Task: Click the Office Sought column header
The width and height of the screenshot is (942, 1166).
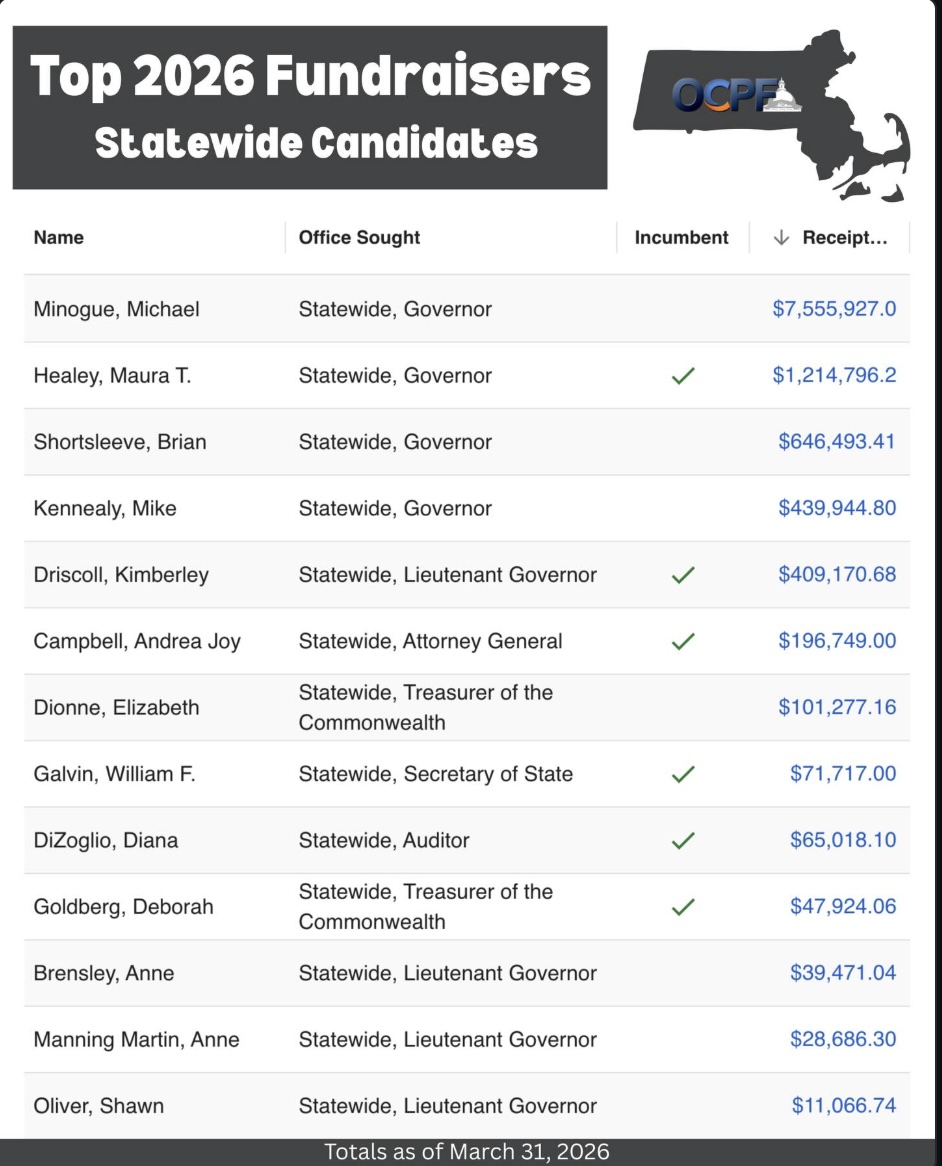Action: click(359, 238)
